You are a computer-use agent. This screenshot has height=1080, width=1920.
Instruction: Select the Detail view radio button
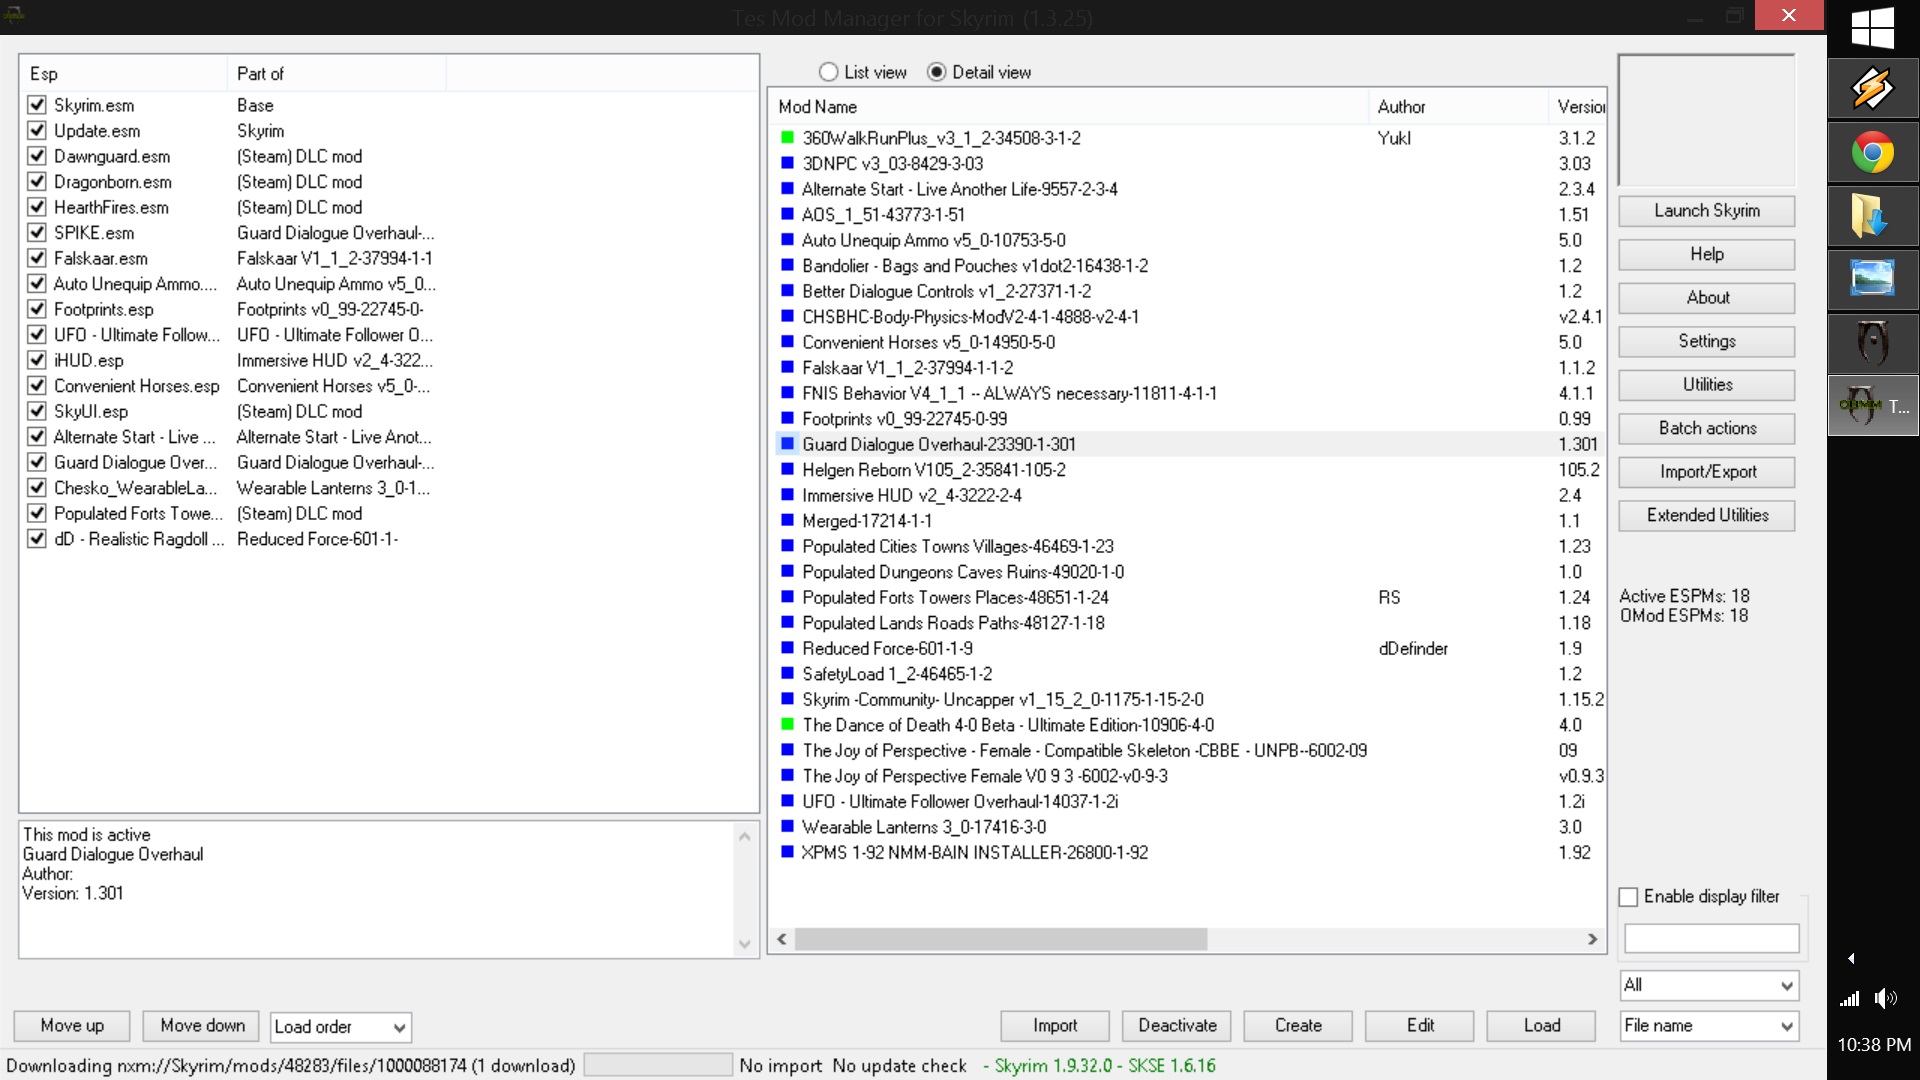[936, 71]
